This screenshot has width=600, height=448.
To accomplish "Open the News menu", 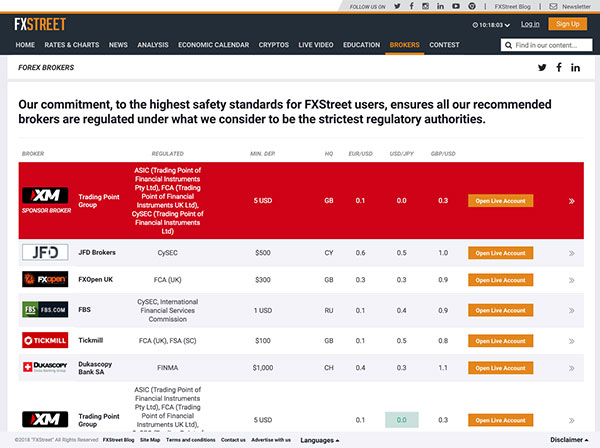I will (x=118, y=45).
